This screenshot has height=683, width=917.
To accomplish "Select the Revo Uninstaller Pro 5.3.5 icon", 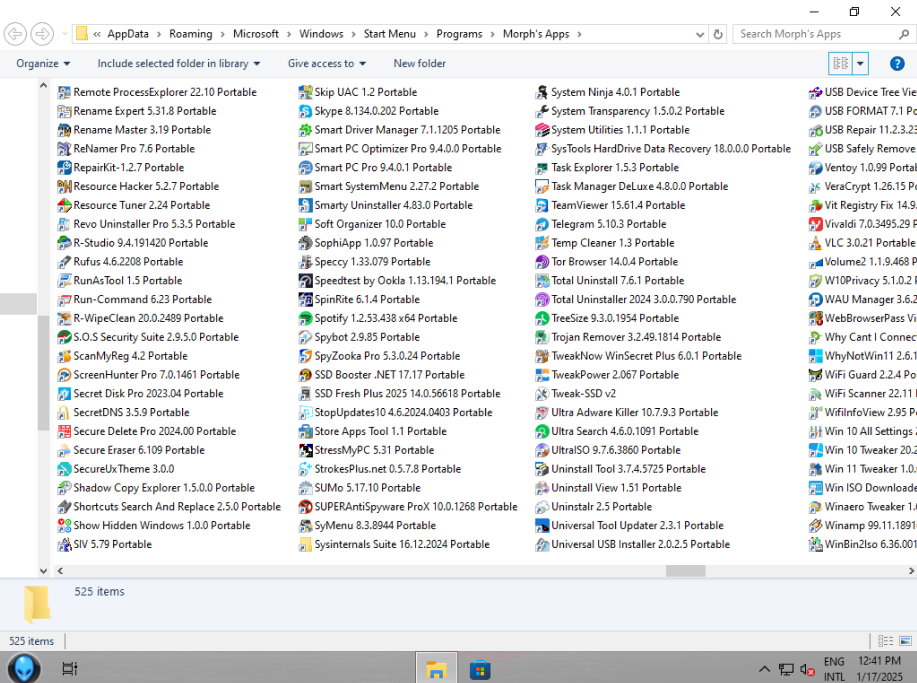I will pyautogui.click(x=64, y=225).
